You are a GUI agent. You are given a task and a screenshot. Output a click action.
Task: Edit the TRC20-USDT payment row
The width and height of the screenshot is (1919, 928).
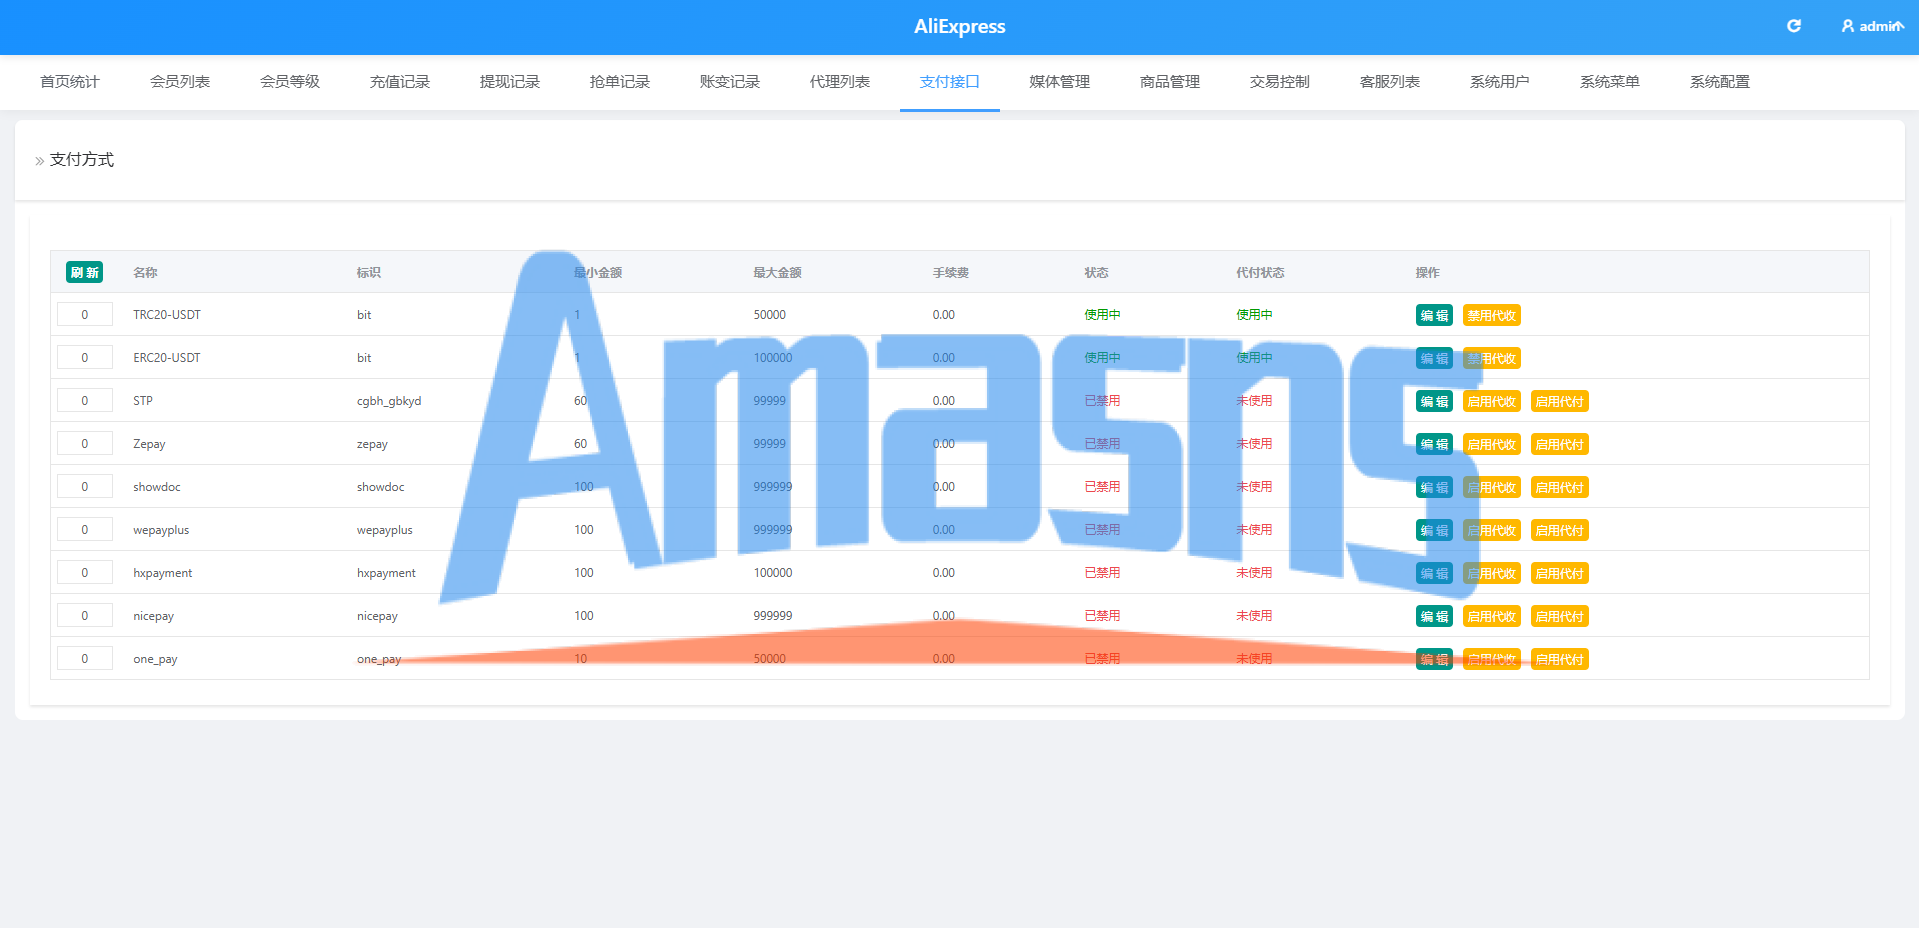coord(1434,315)
